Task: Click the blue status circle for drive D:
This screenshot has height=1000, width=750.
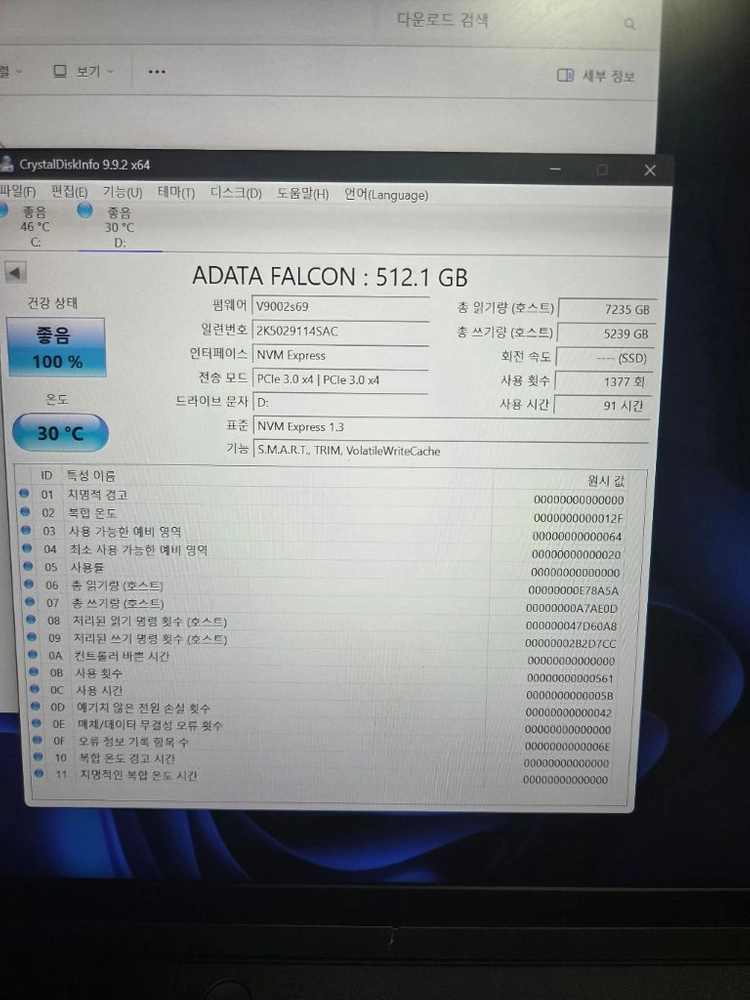Action: 85,210
